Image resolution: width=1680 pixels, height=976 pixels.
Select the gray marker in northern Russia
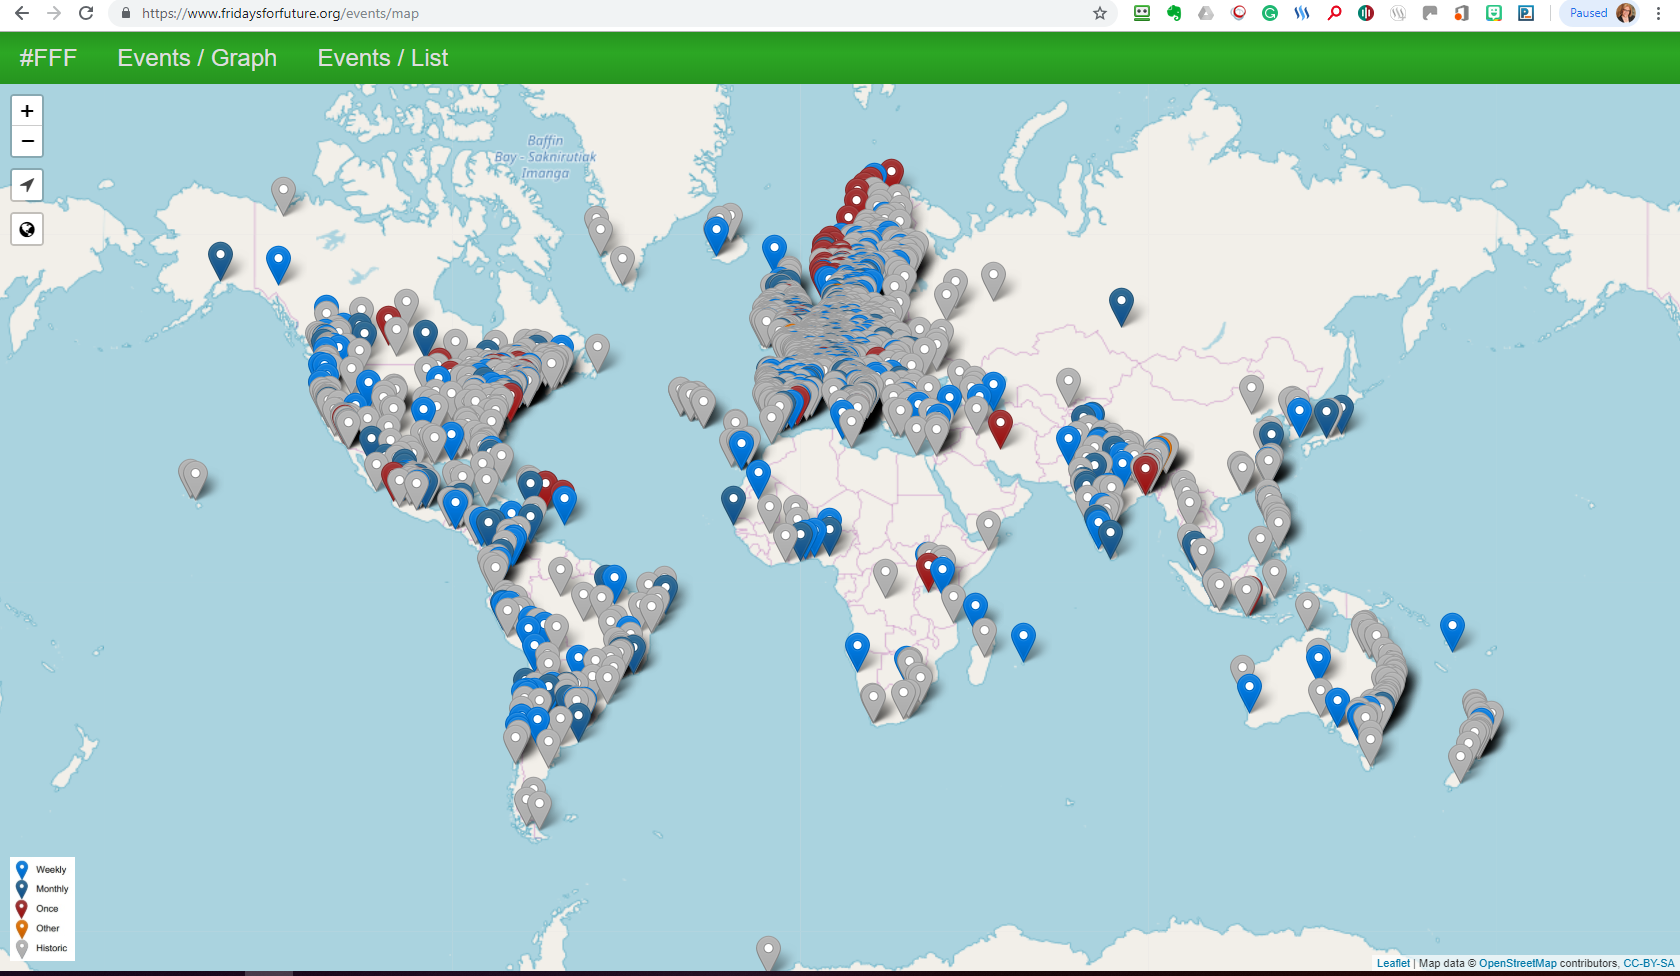(993, 281)
